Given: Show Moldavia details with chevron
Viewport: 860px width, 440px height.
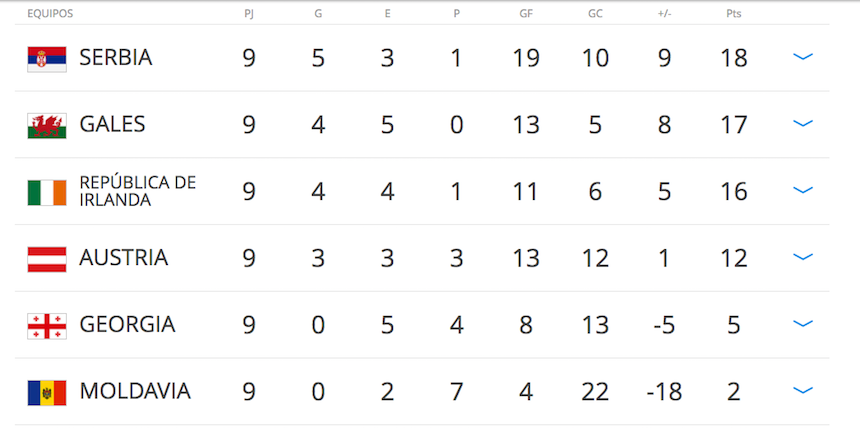Looking at the screenshot, I should click(x=802, y=391).
